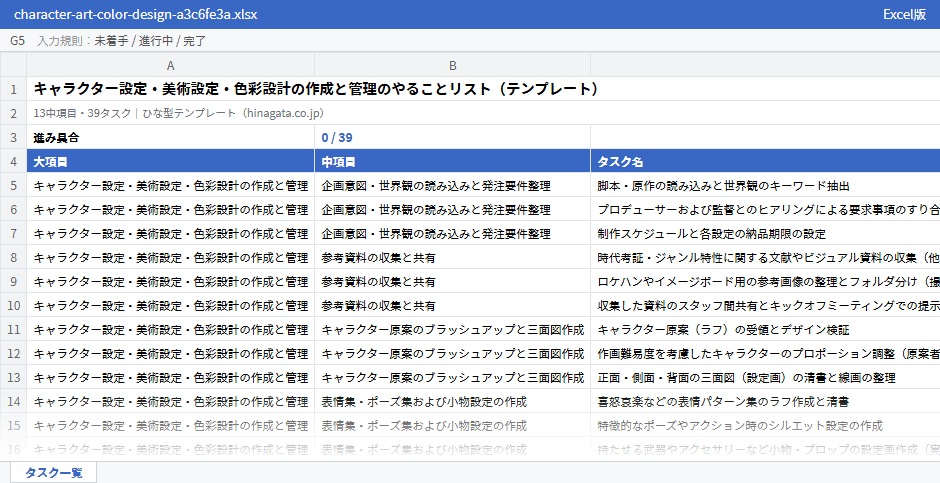Viewport: 940px width, 483px height.
Task: Select row 9 column B cell 参考資料の収集と共有
Action: tap(452, 281)
